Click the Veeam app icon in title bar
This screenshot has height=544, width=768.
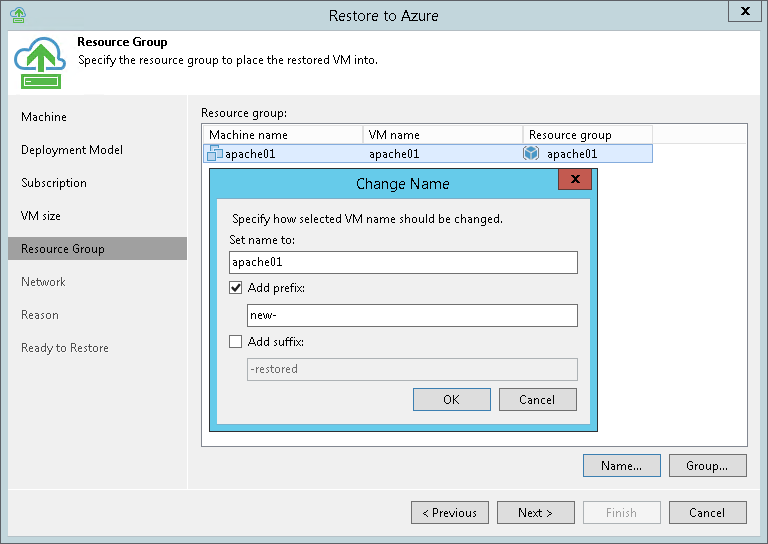[17, 15]
